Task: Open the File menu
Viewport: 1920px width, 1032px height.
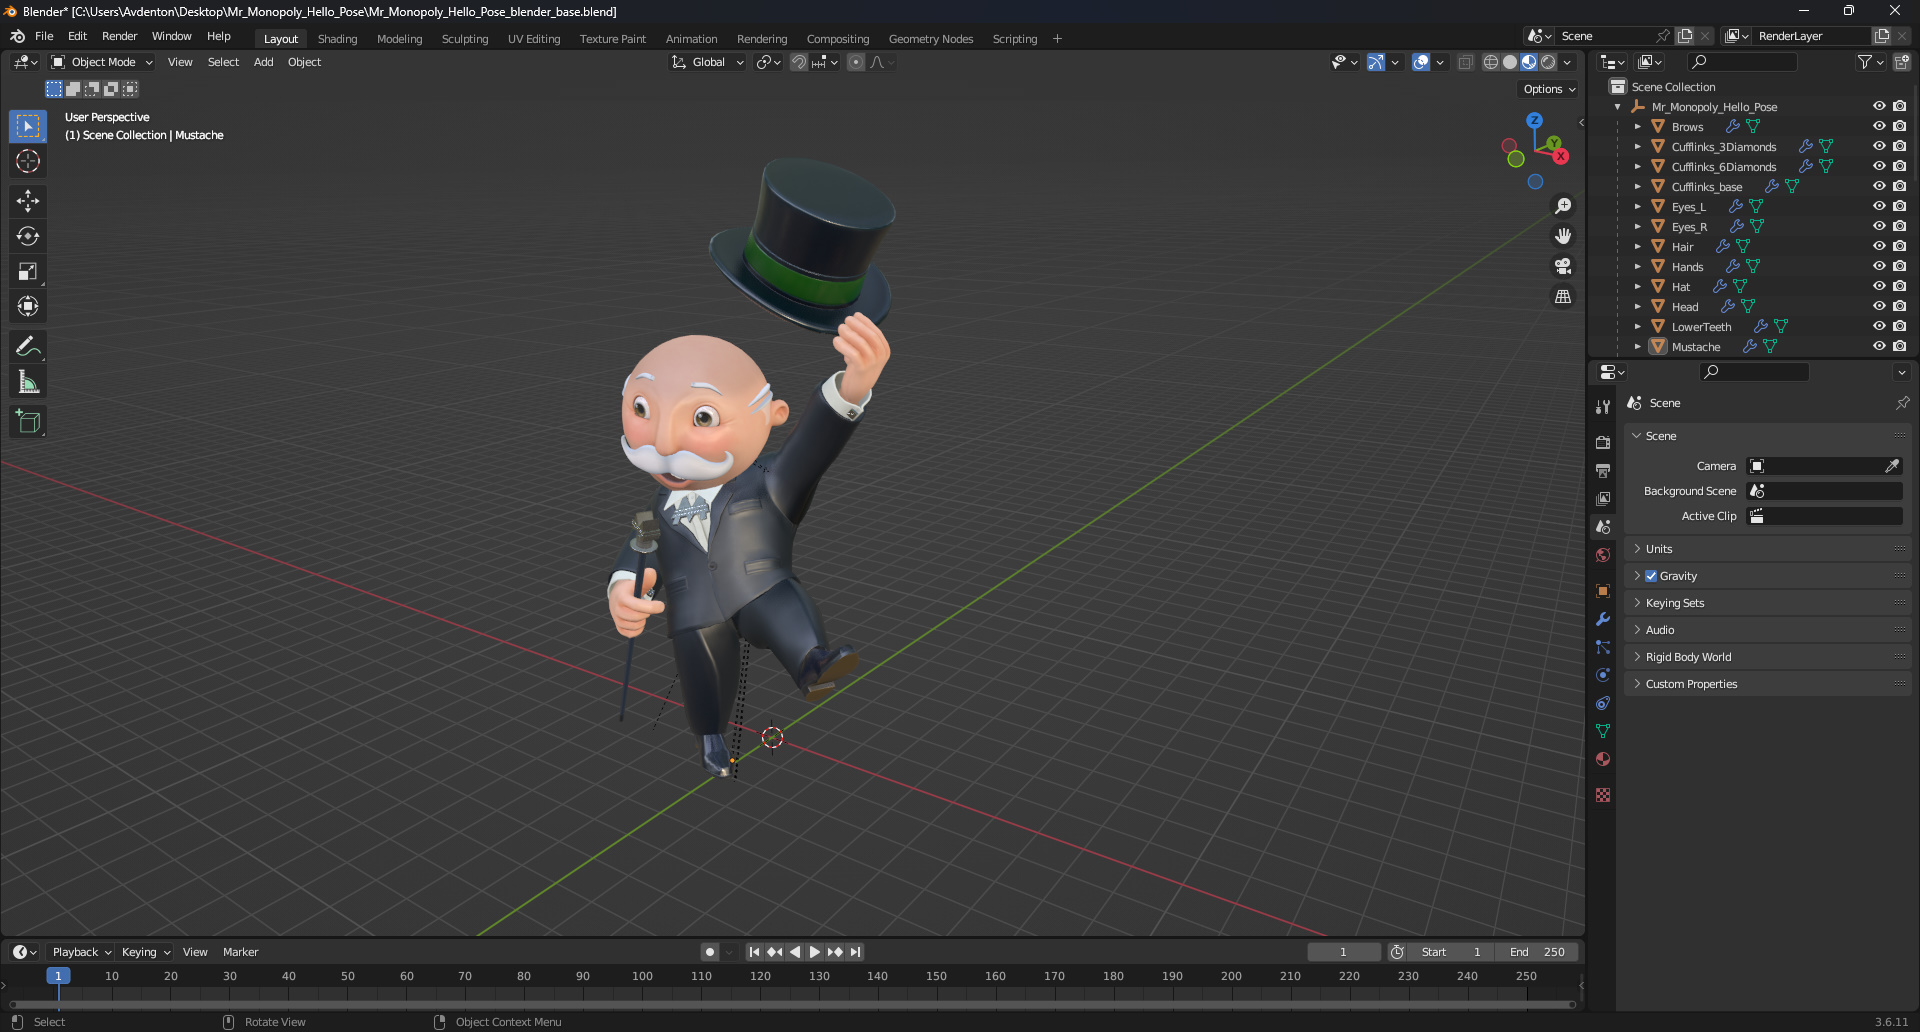Action: point(44,36)
